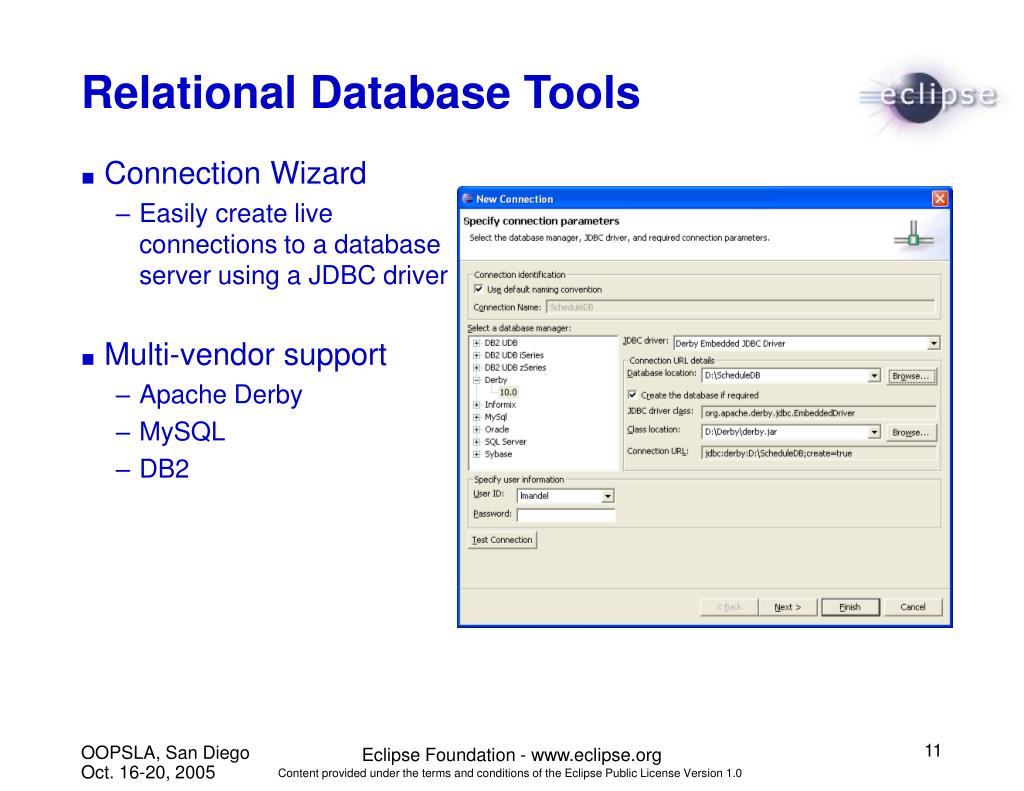Image resolution: width=1024 pixels, height=791 pixels.
Task: Collapse the Derby tree node
Action: pos(477,380)
